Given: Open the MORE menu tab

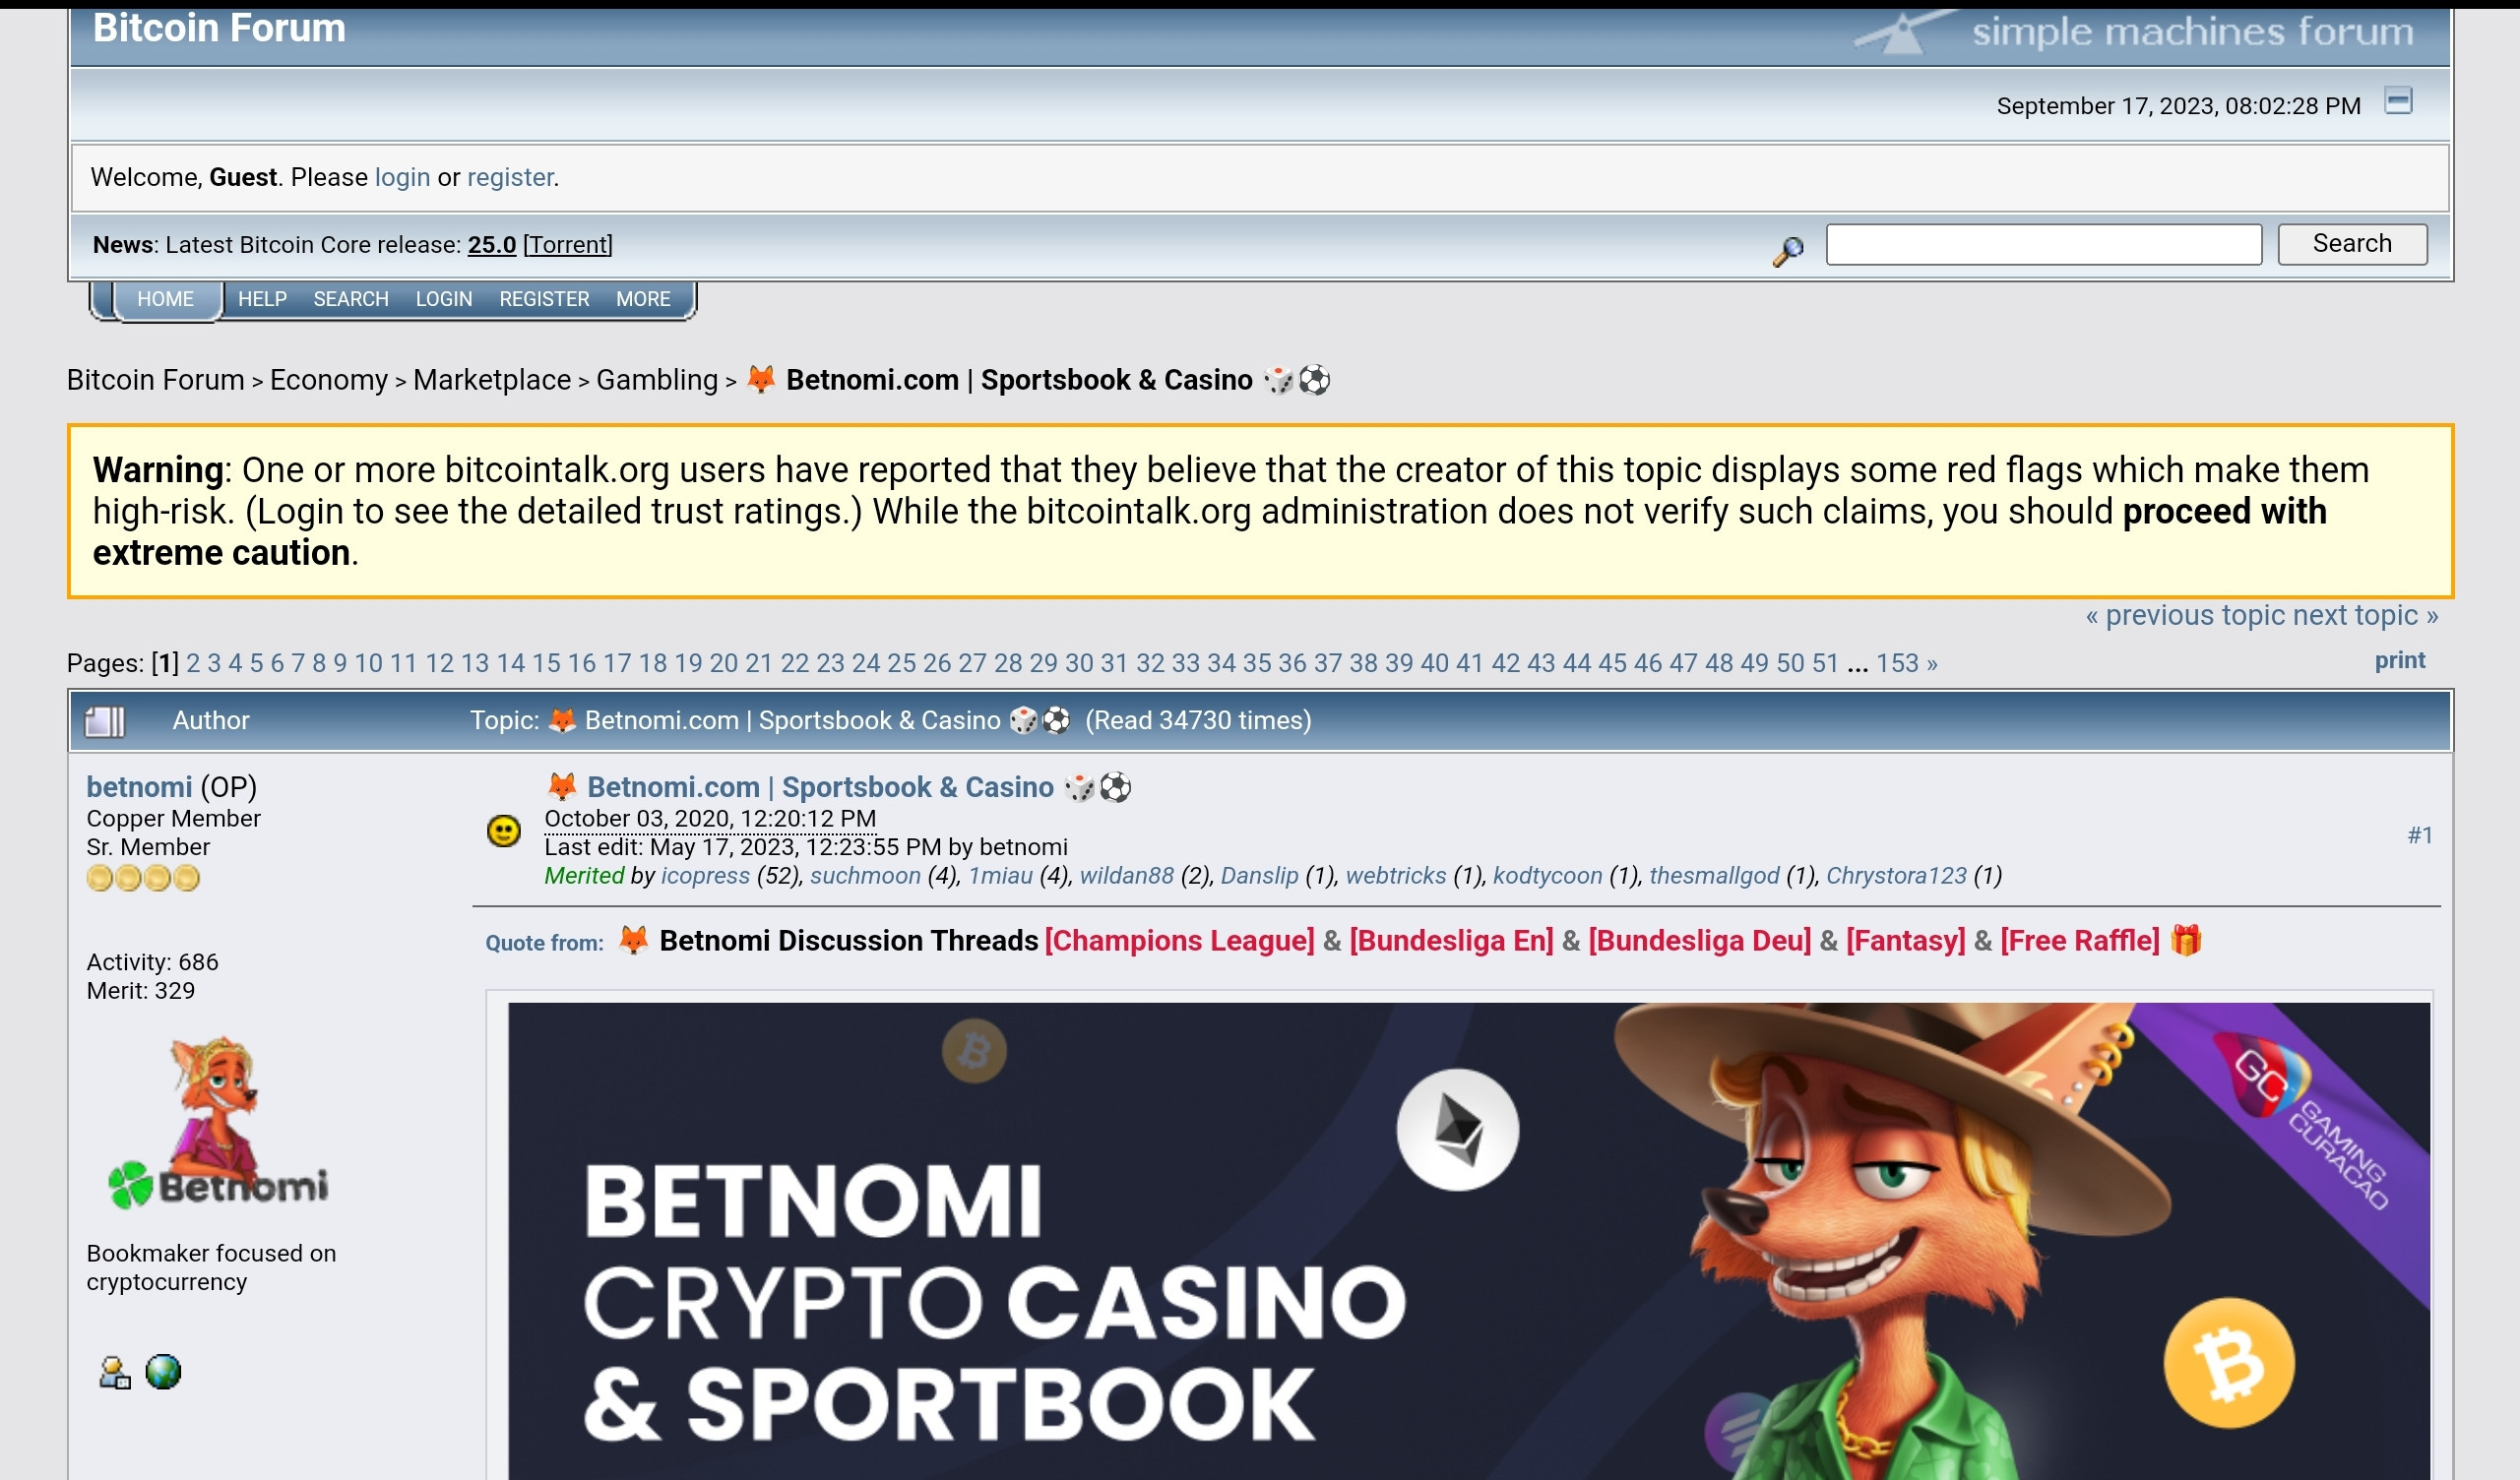Looking at the screenshot, I should click(x=643, y=299).
